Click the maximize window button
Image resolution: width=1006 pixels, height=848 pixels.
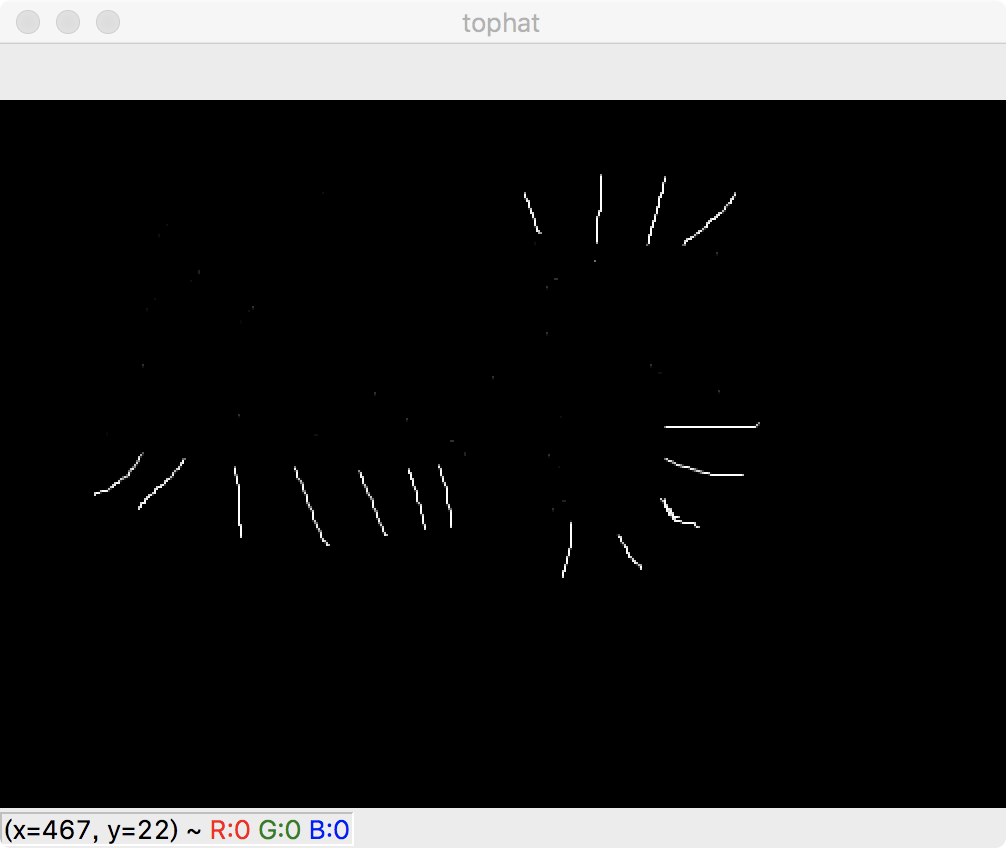(108, 22)
